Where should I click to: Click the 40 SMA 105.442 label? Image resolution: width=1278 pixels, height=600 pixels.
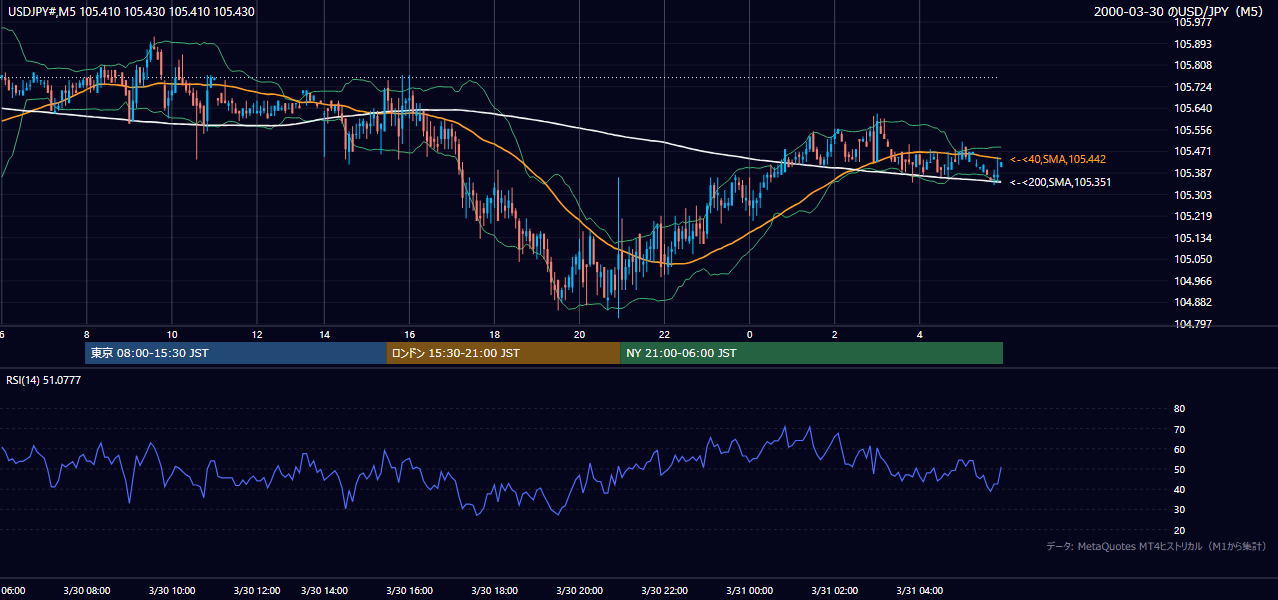coord(1058,159)
